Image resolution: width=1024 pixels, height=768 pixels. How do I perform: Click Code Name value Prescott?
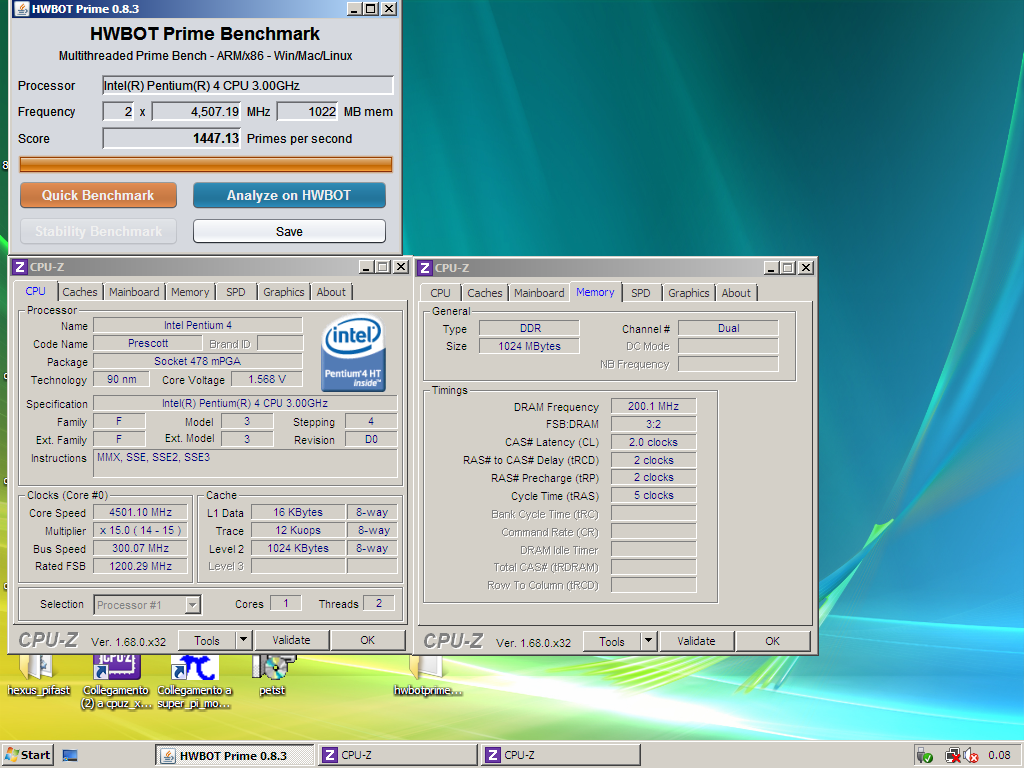148,344
